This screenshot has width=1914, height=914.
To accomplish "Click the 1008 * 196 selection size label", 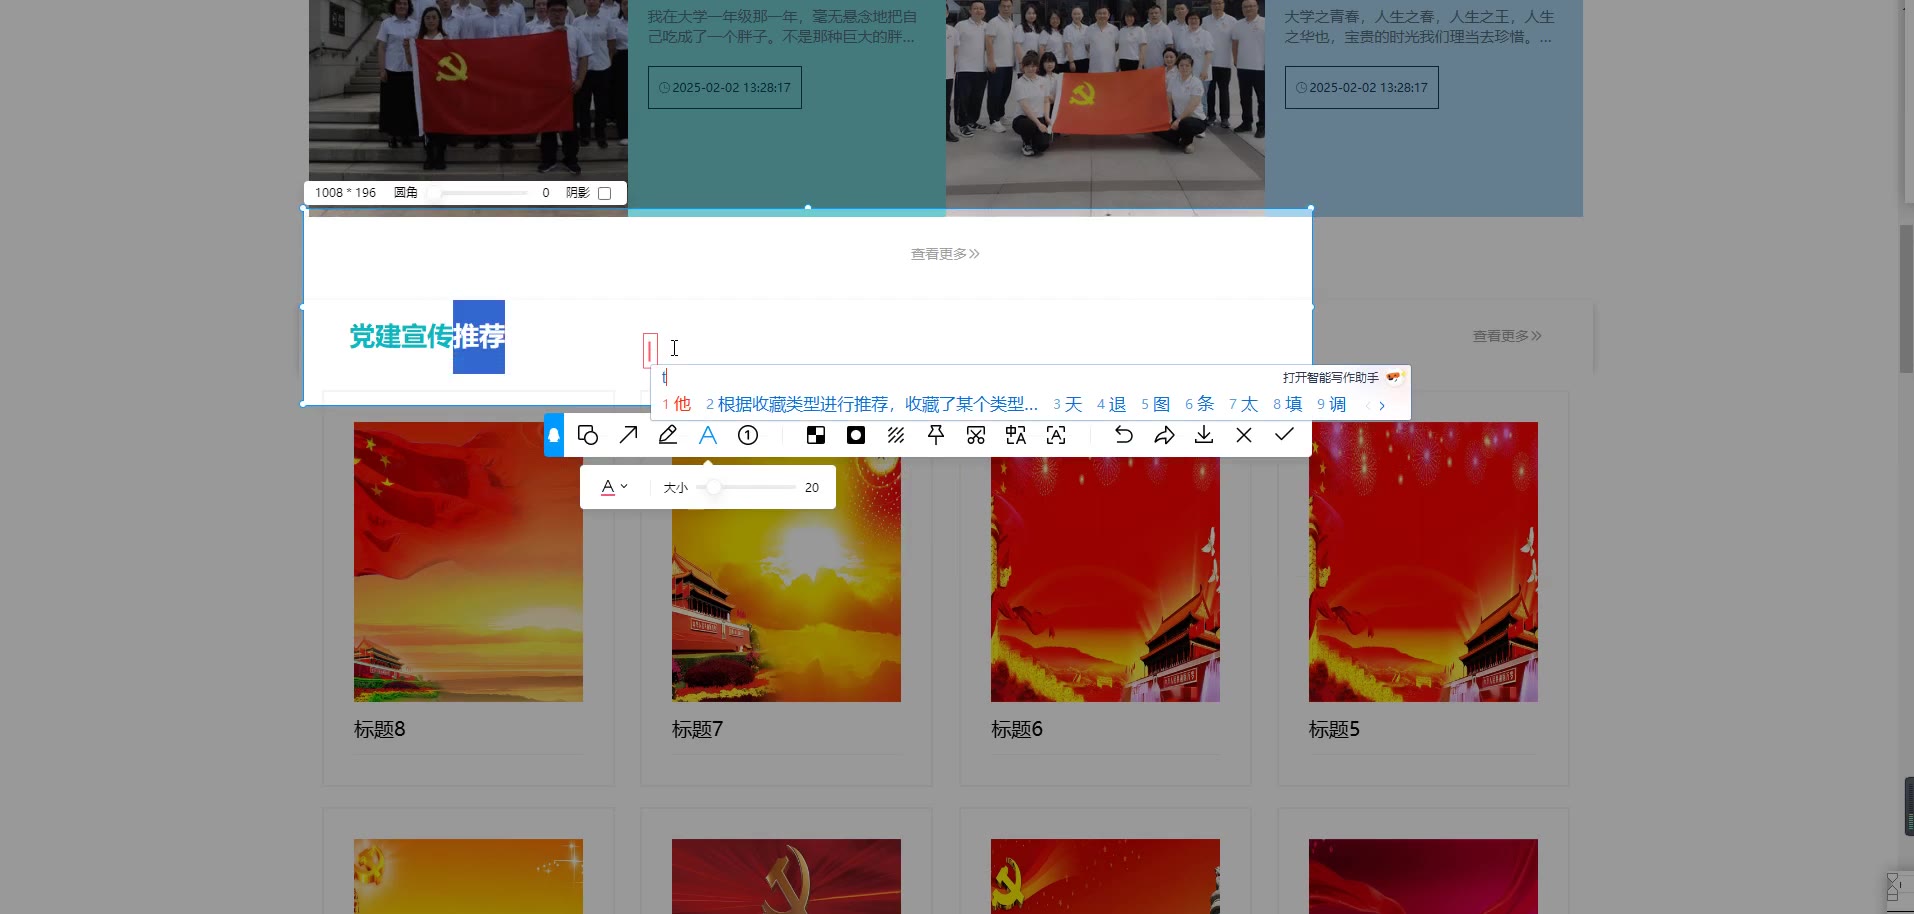I will point(345,193).
